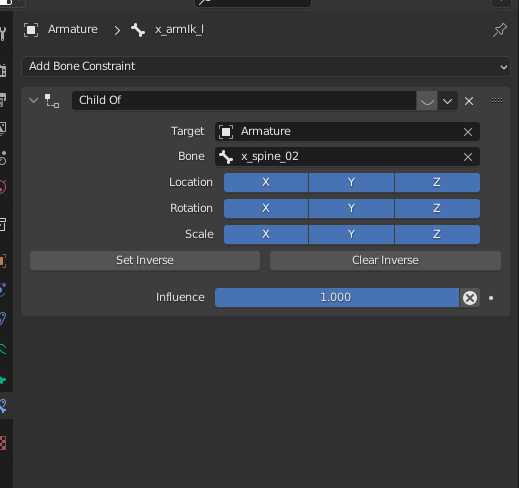Viewport: 519px width, 488px height.
Task: Open the Object Constraints properties tab
Action: tap(3, 319)
